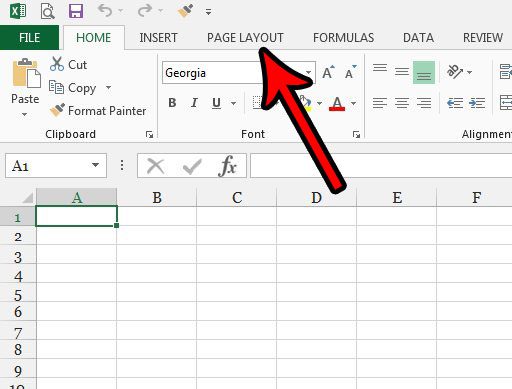The width and height of the screenshot is (512, 389).
Task: Open the FILE tab
Action: 29,37
